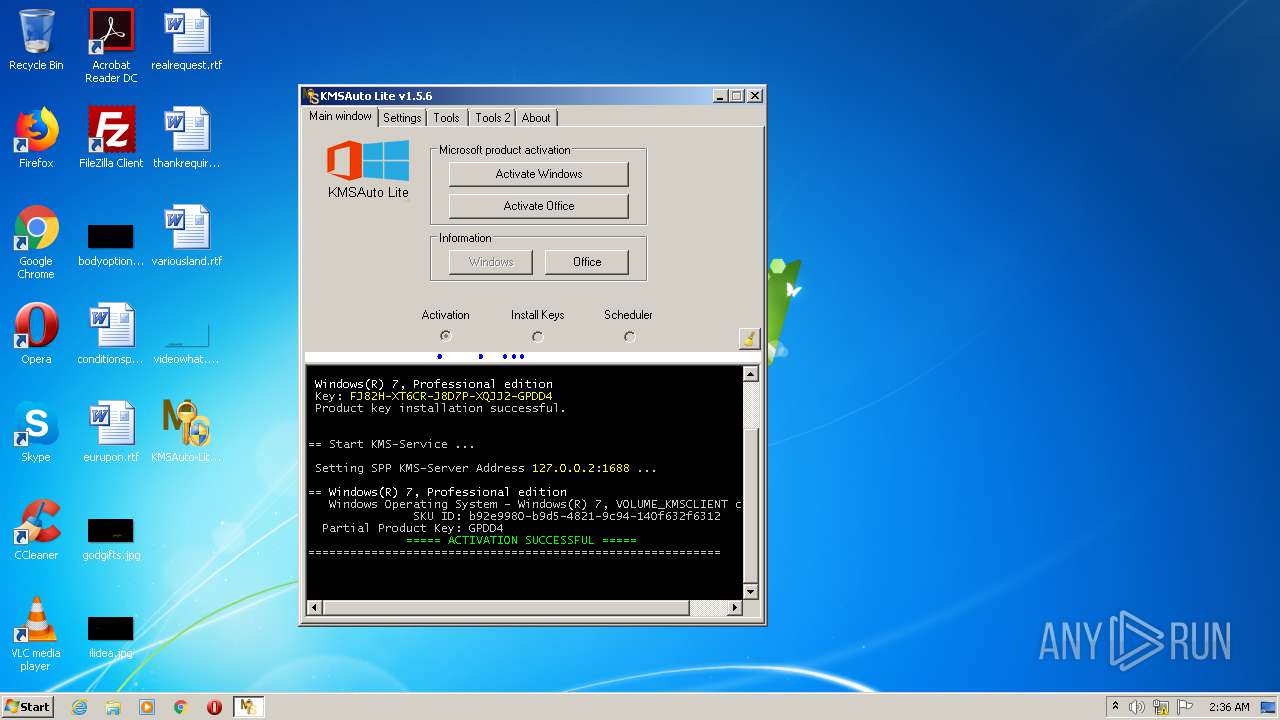
Task: Select the realrequest.rtf file
Action: point(187,40)
